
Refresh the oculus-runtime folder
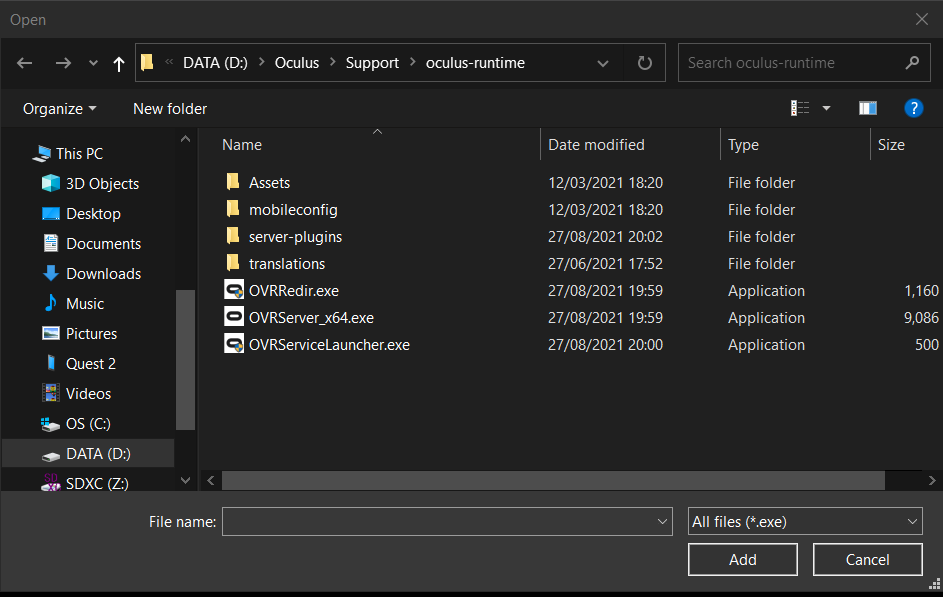pyautogui.click(x=644, y=63)
